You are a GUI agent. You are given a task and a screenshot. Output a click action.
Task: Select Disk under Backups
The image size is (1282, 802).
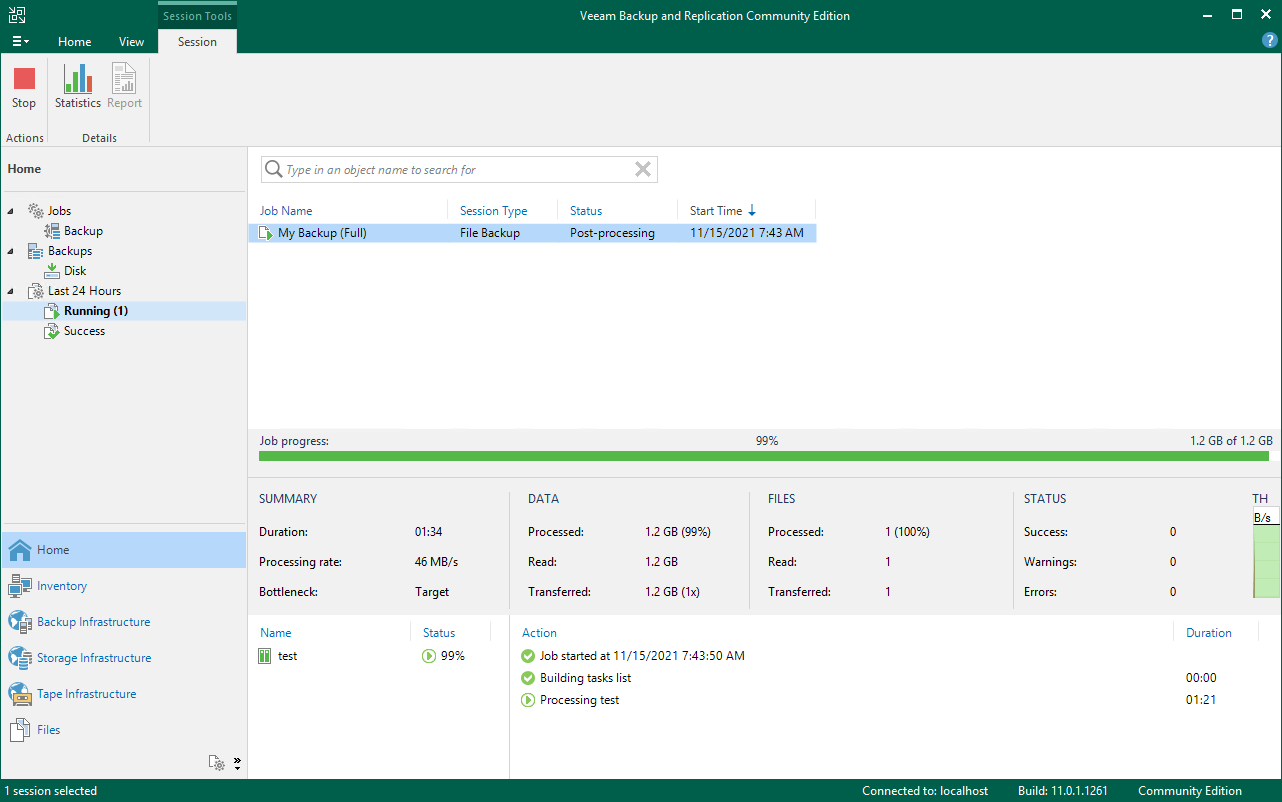(x=75, y=271)
